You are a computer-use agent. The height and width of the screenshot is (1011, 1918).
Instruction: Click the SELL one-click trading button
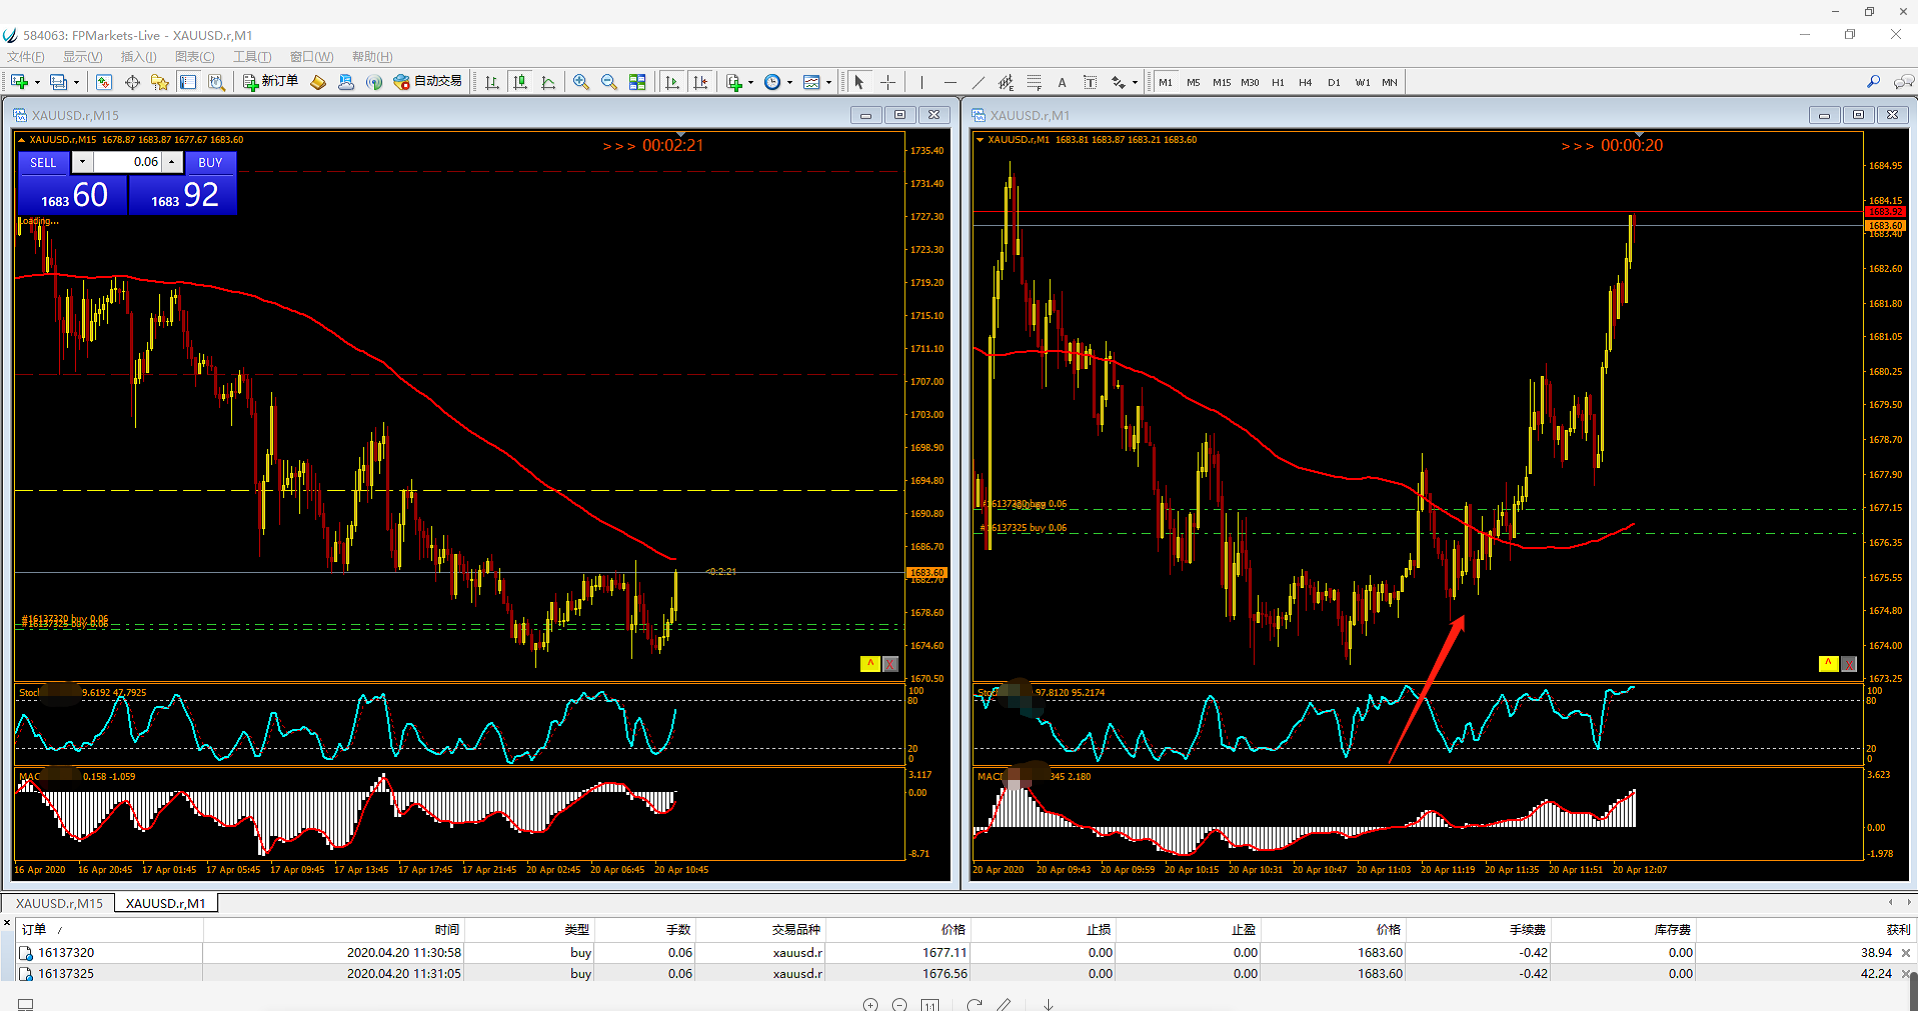[43, 162]
